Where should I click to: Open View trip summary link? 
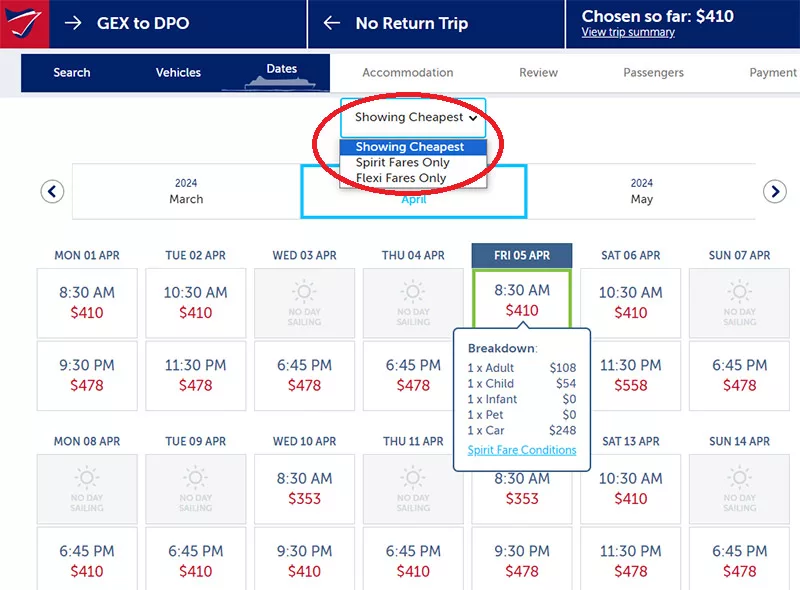pos(628,32)
